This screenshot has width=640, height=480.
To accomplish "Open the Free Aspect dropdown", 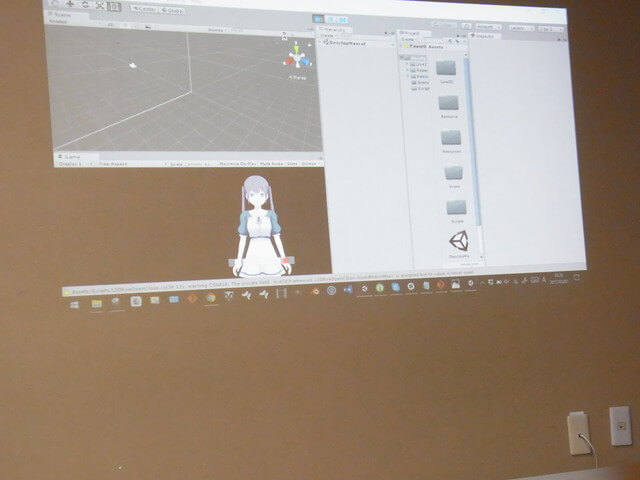I will pyautogui.click(x=131, y=164).
